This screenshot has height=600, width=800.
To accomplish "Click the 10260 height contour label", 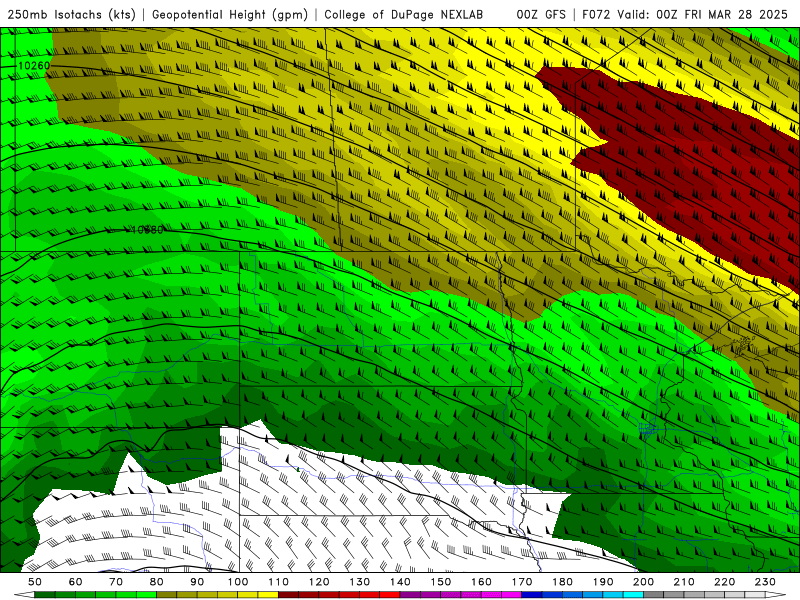I will point(34,66).
